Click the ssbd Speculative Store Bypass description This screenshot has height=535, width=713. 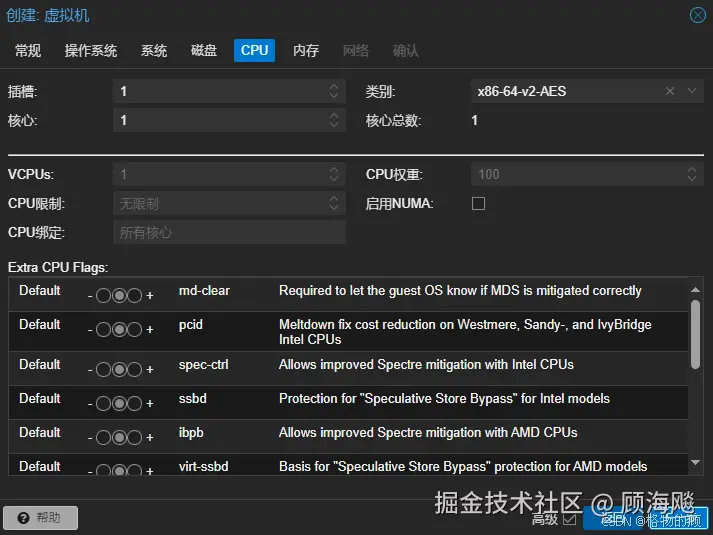click(444, 399)
